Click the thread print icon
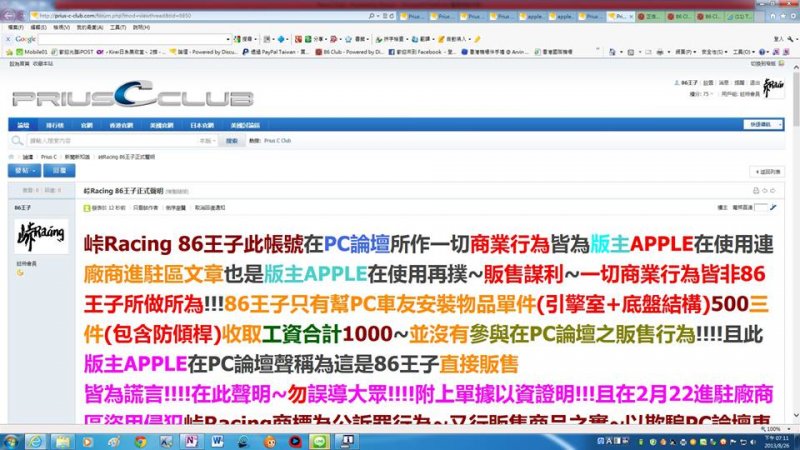The image size is (800, 450). point(756,190)
